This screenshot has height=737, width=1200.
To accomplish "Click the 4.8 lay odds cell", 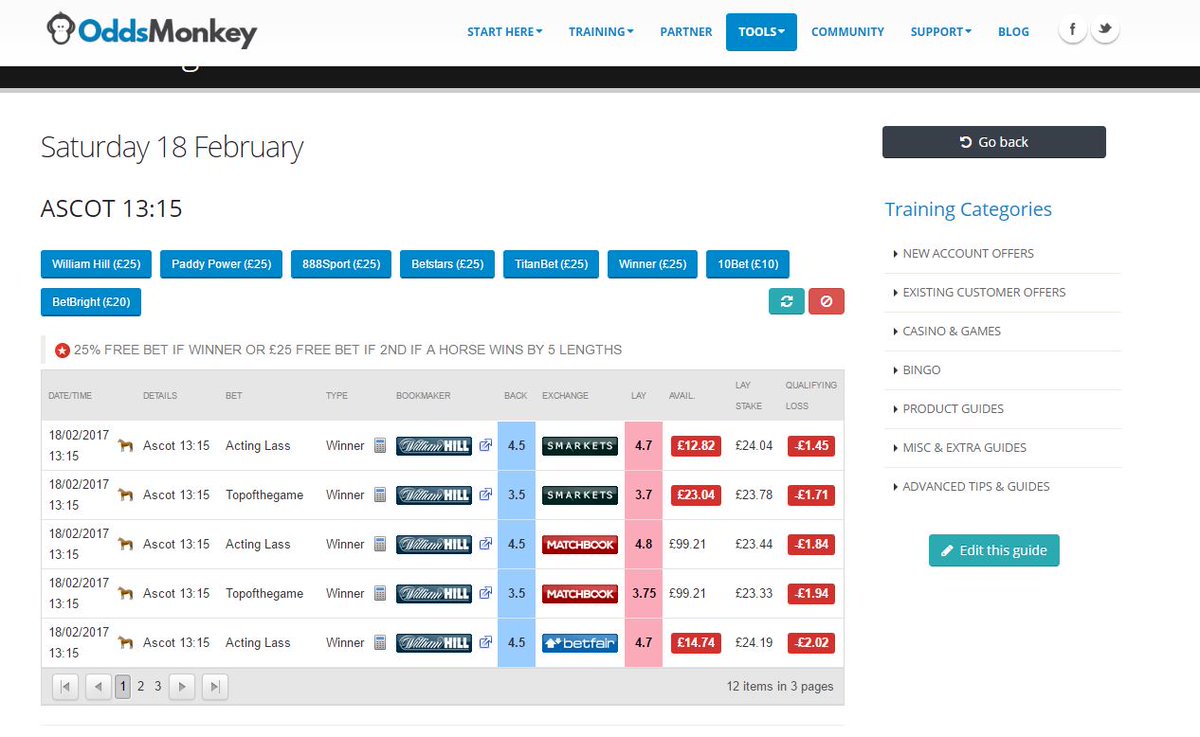I will click(x=644, y=544).
